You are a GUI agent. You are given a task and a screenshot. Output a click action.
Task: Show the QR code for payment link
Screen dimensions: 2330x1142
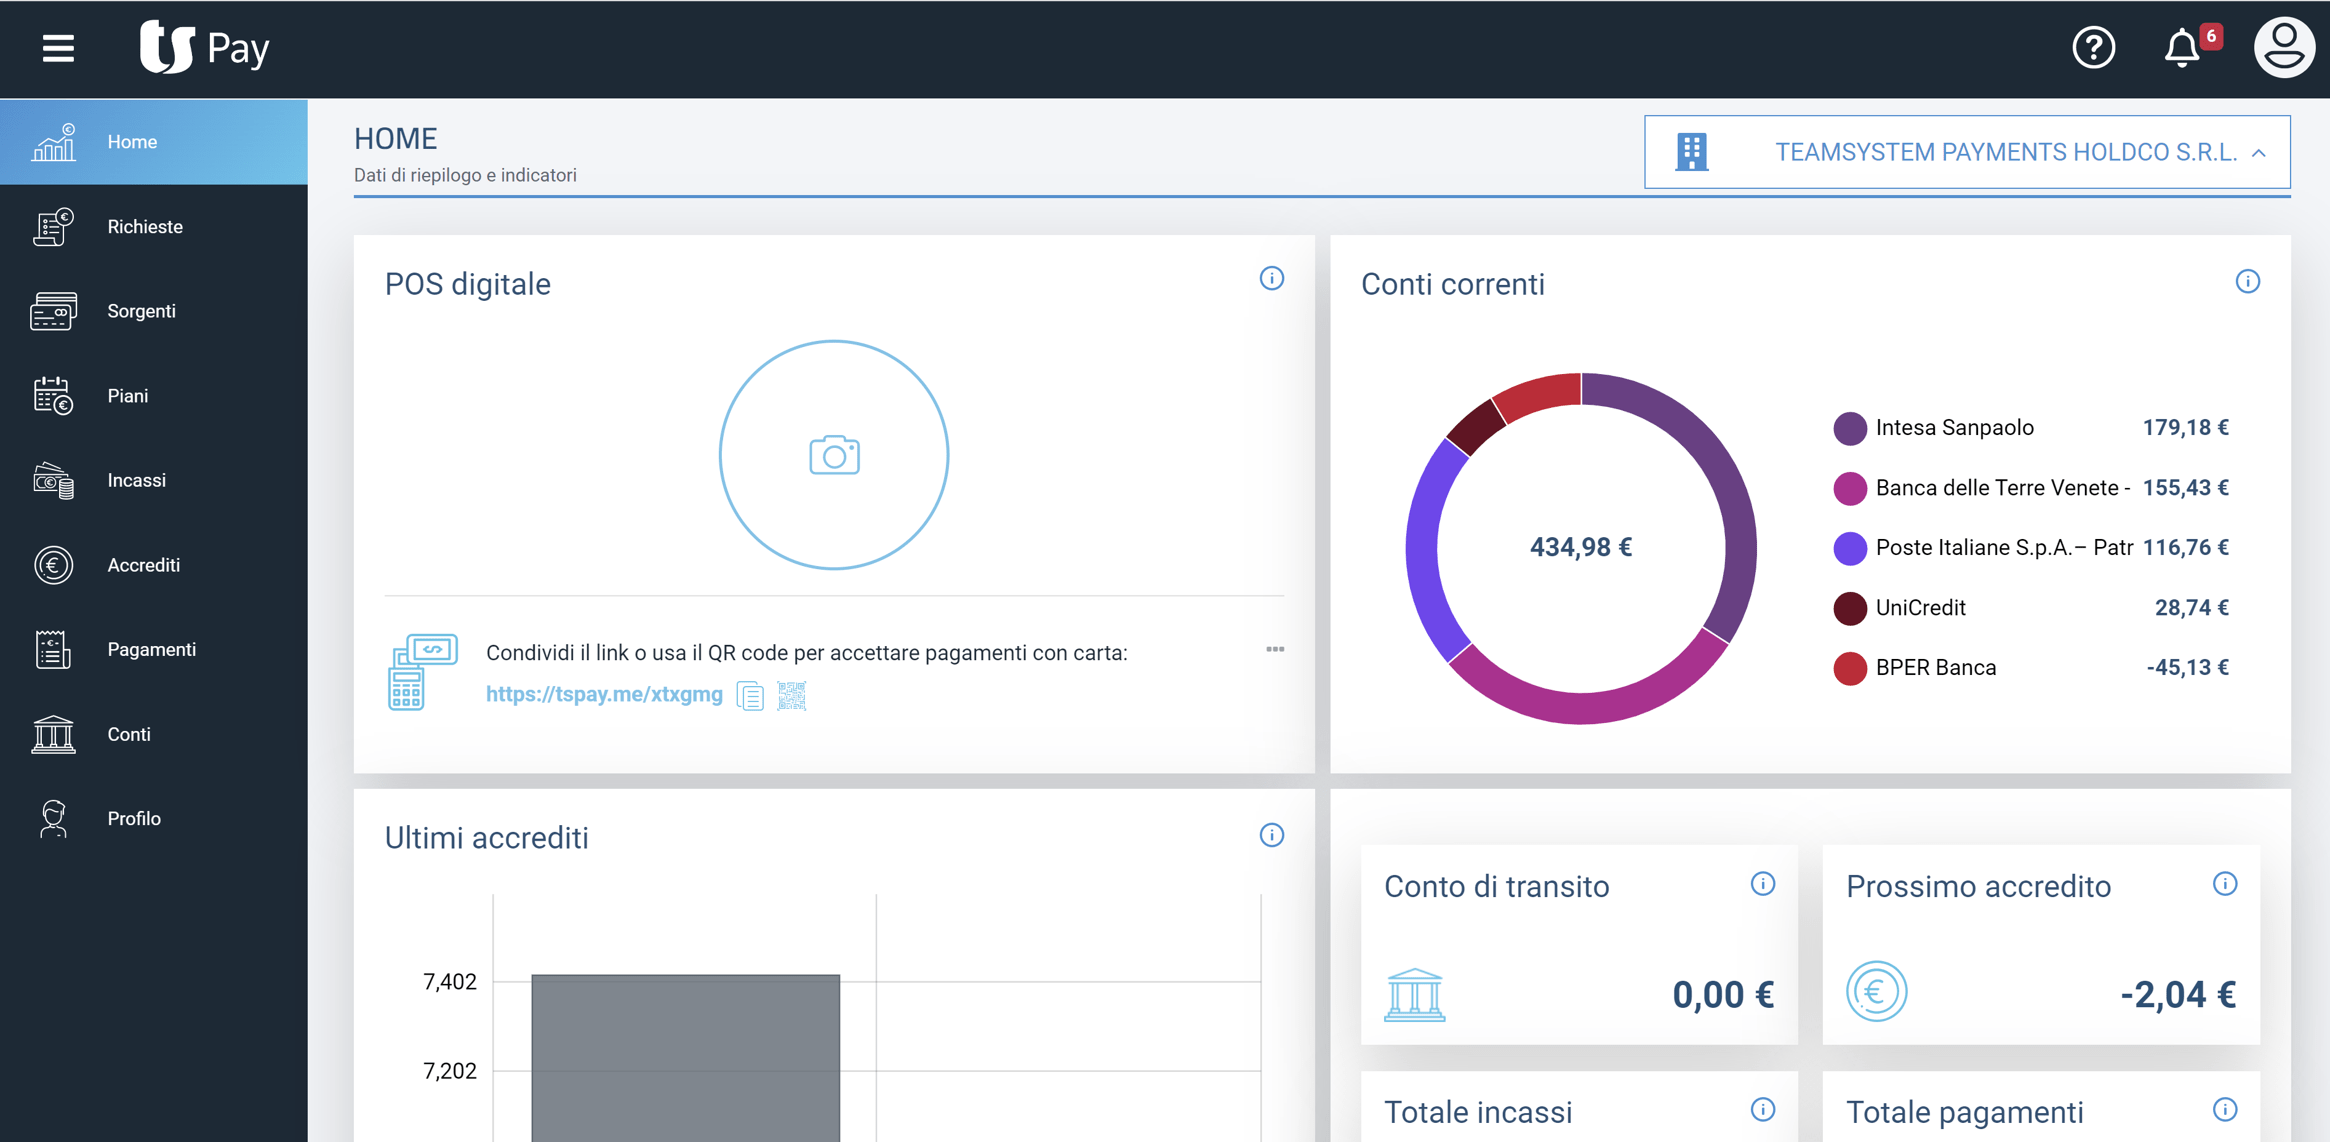[x=792, y=695]
